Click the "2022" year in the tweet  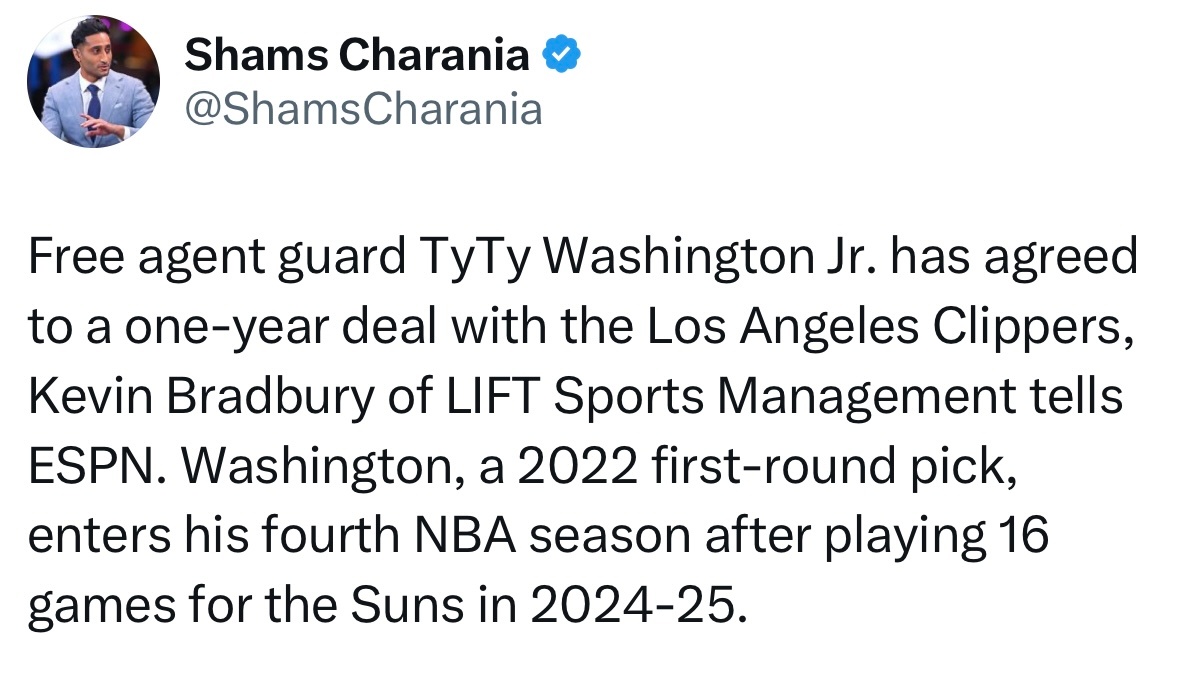tap(577, 466)
